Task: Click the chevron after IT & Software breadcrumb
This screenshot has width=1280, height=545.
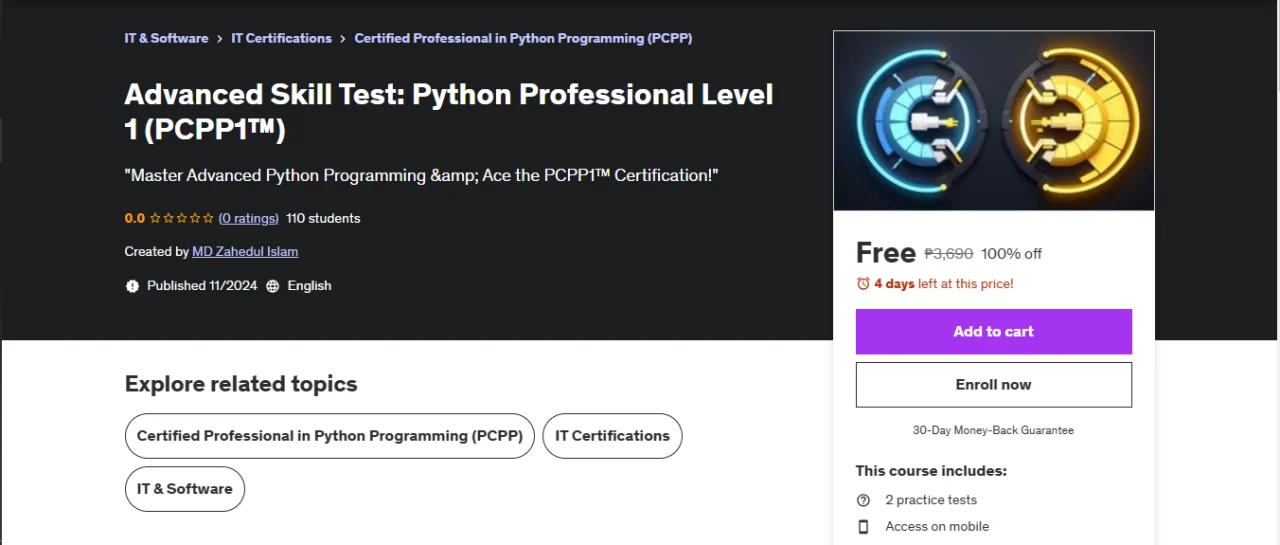Action: (x=220, y=38)
